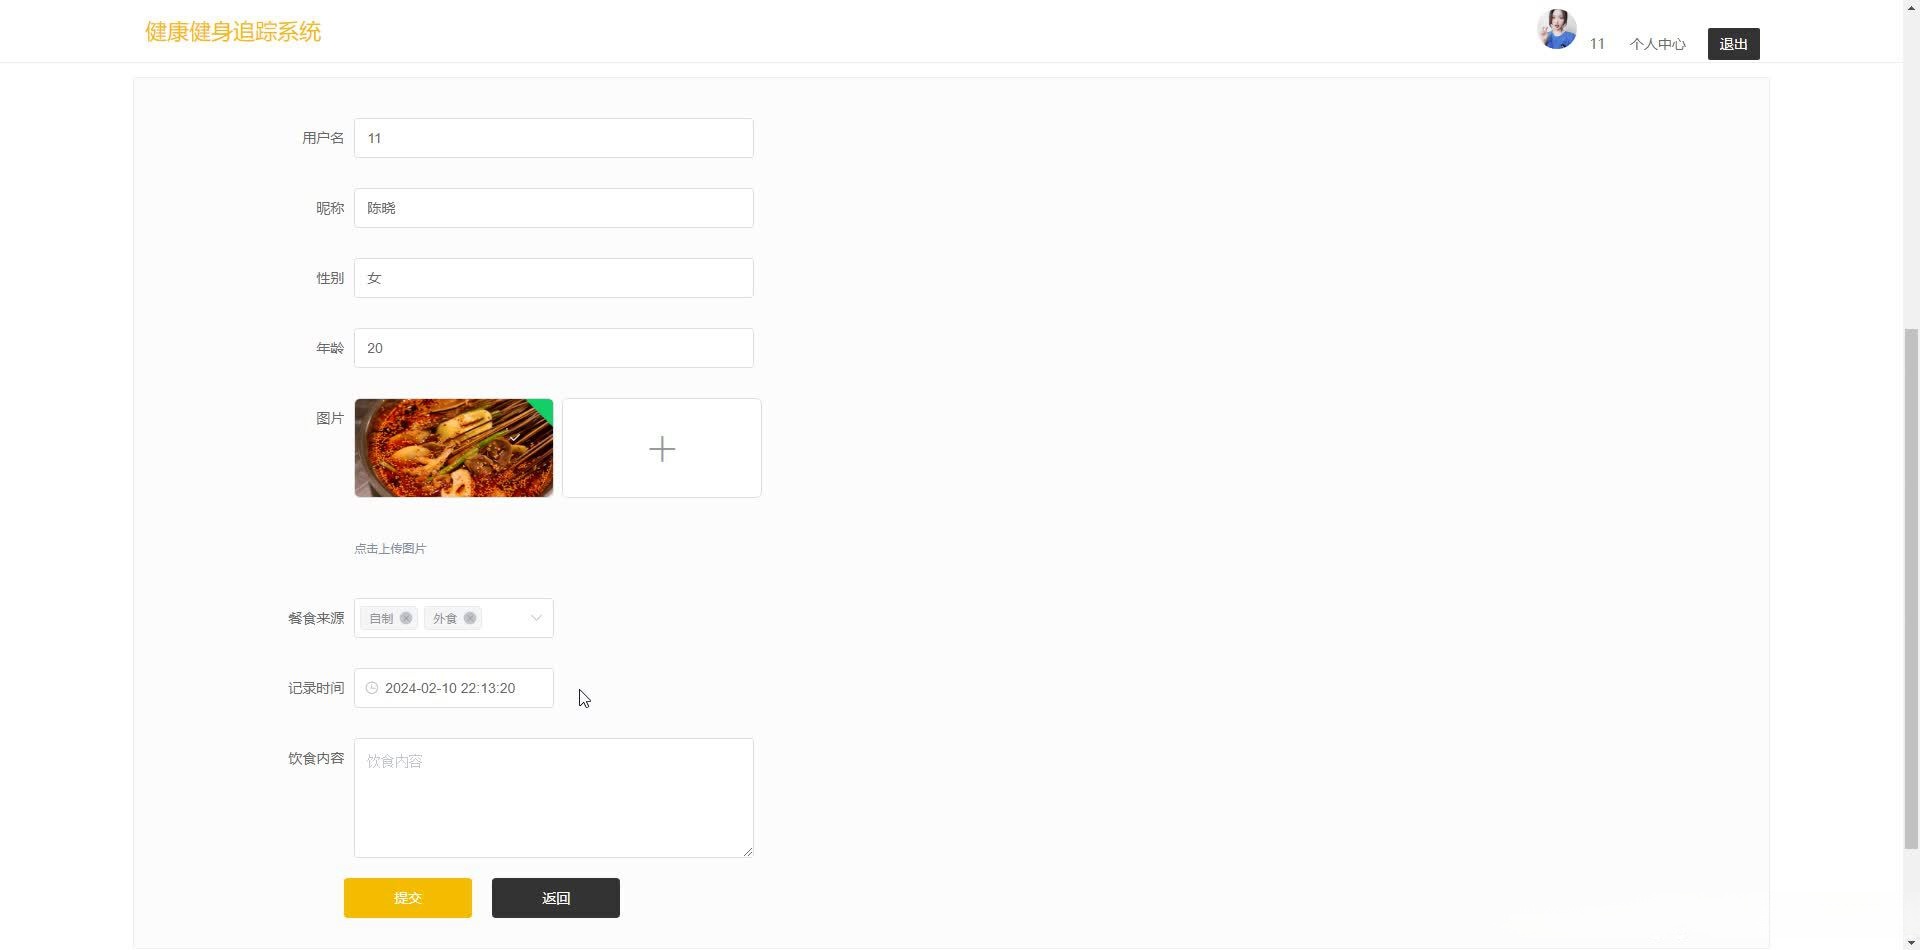
Task: Focus the 用户名 input field
Action: [553, 138]
